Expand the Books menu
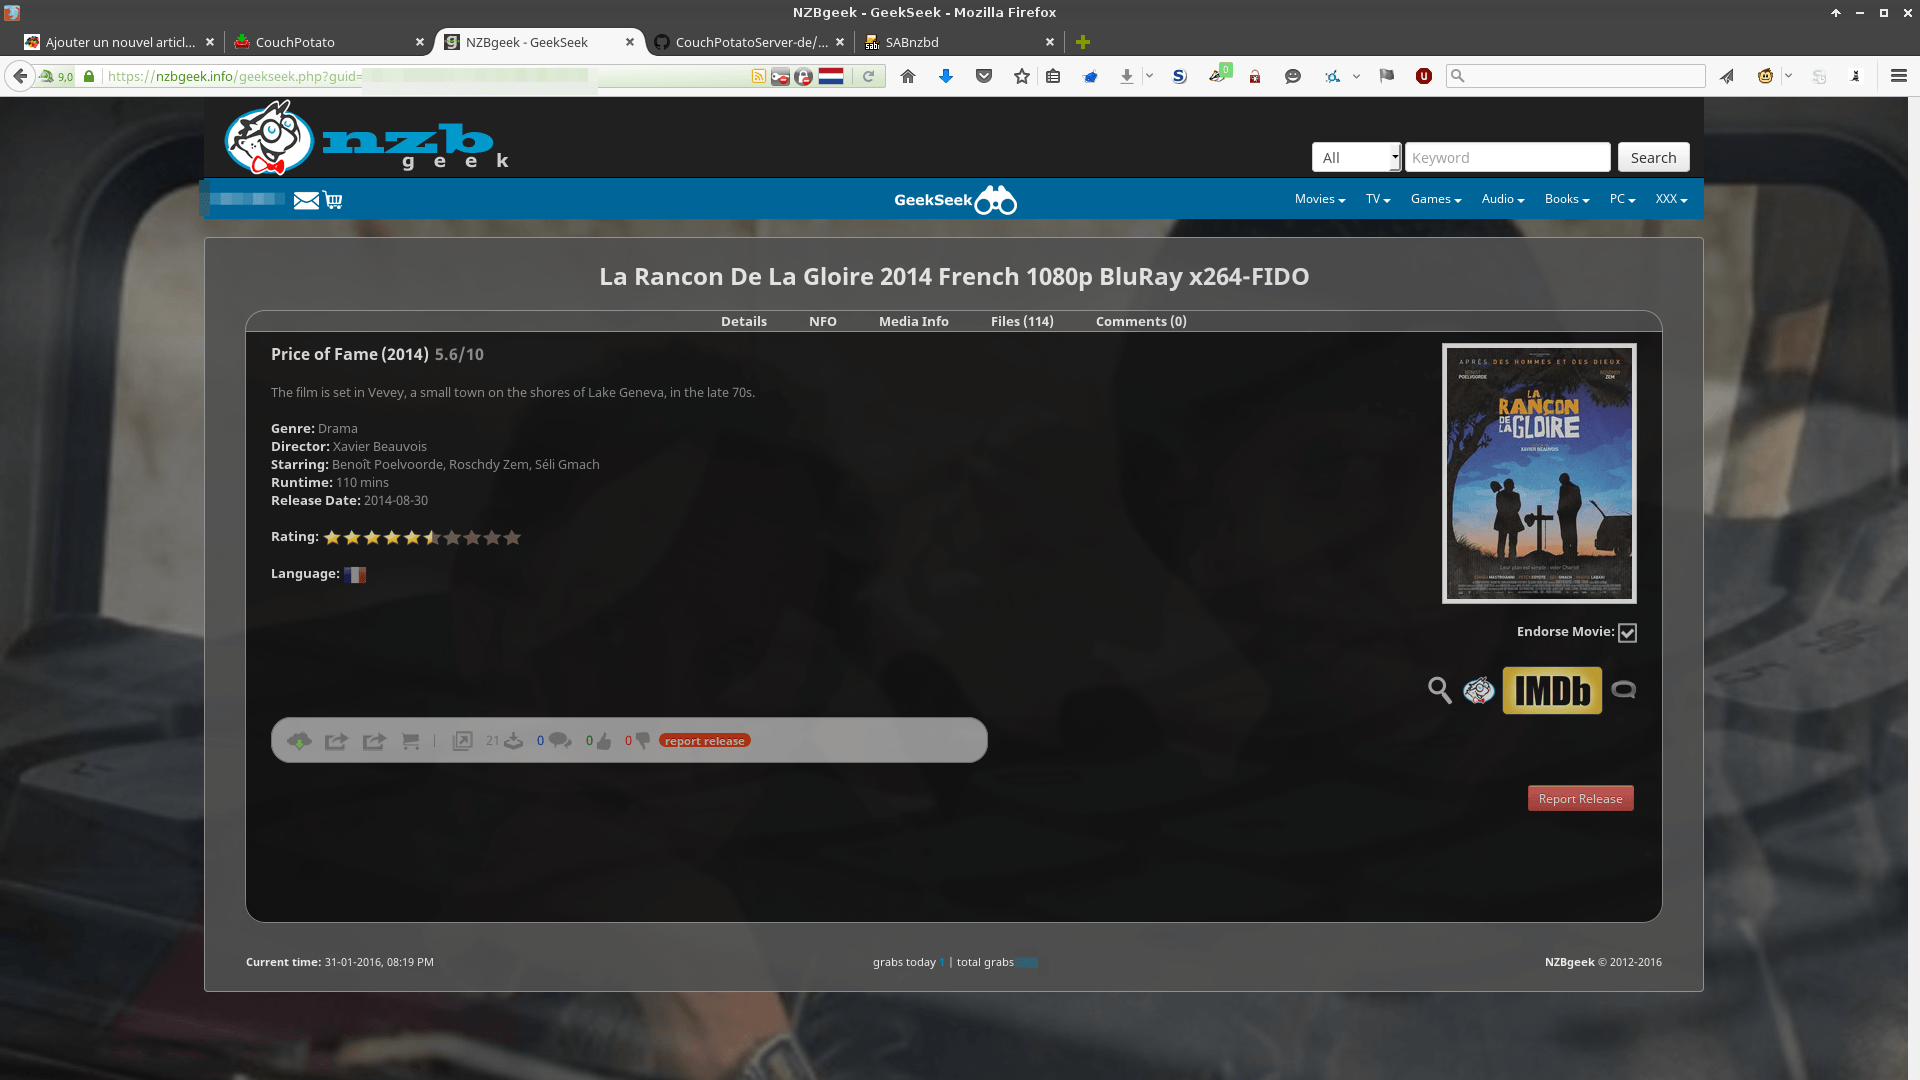Viewport: 1920px width, 1080px height. click(1567, 199)
